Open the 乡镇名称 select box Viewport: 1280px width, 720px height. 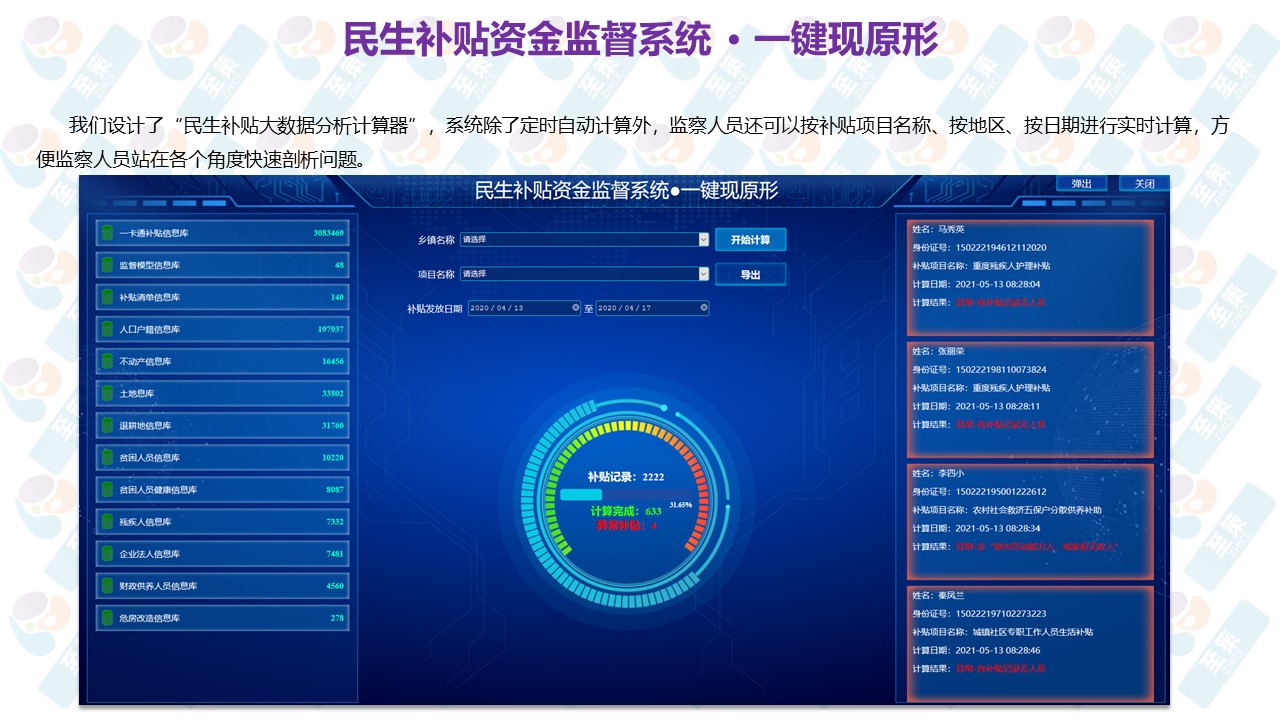pyautogui.click(x=580, y=240)
